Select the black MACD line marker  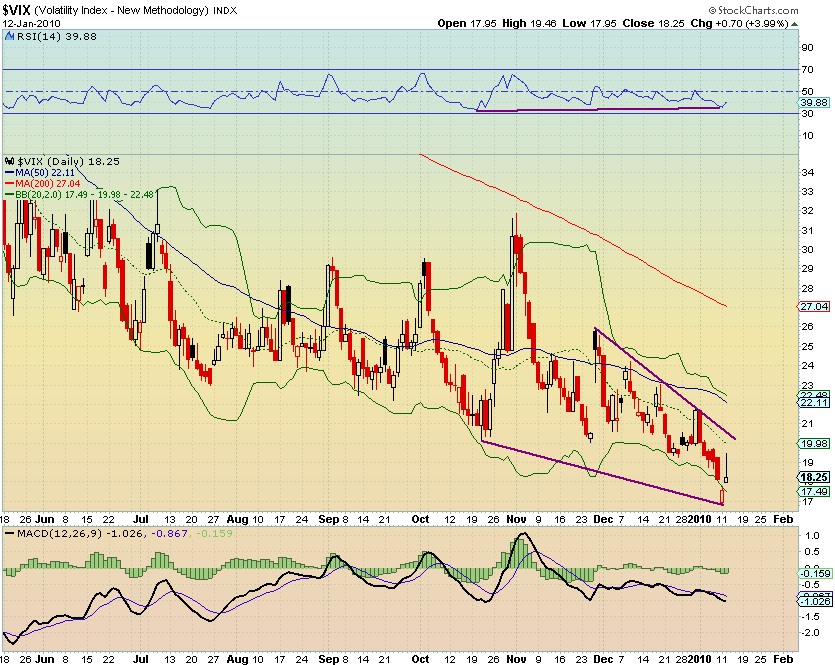click(10, 531)
